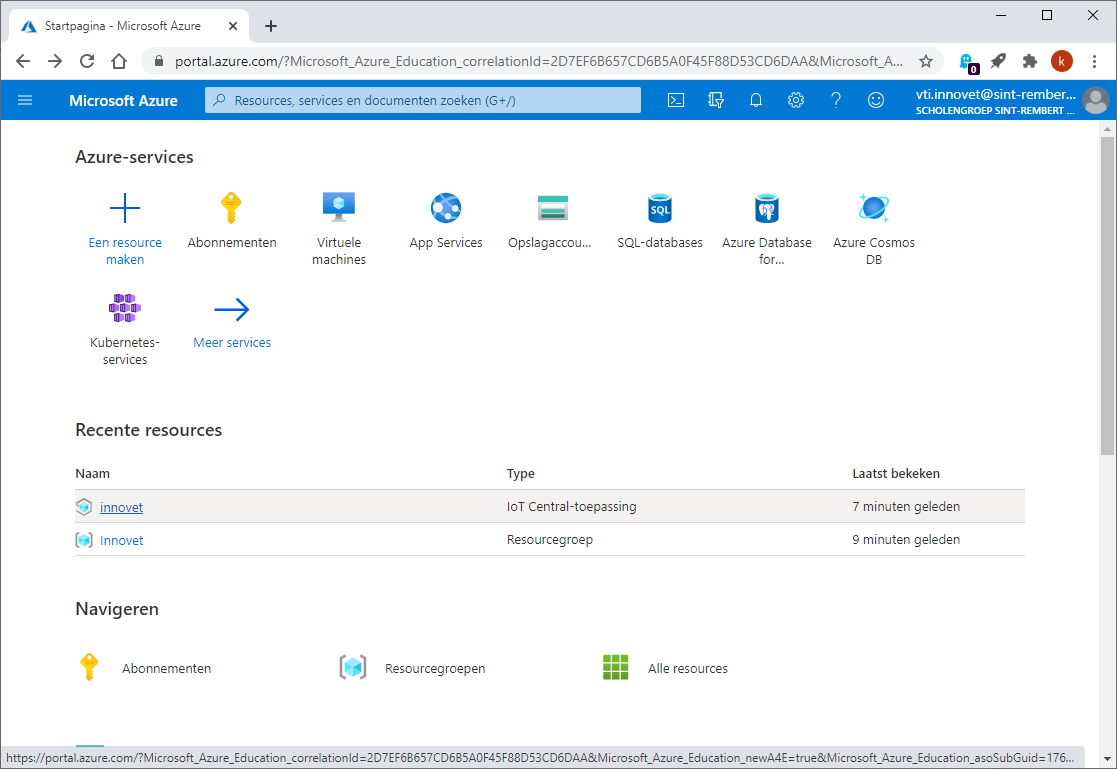Click the Microsoft Azure home title

coord(123,100)
